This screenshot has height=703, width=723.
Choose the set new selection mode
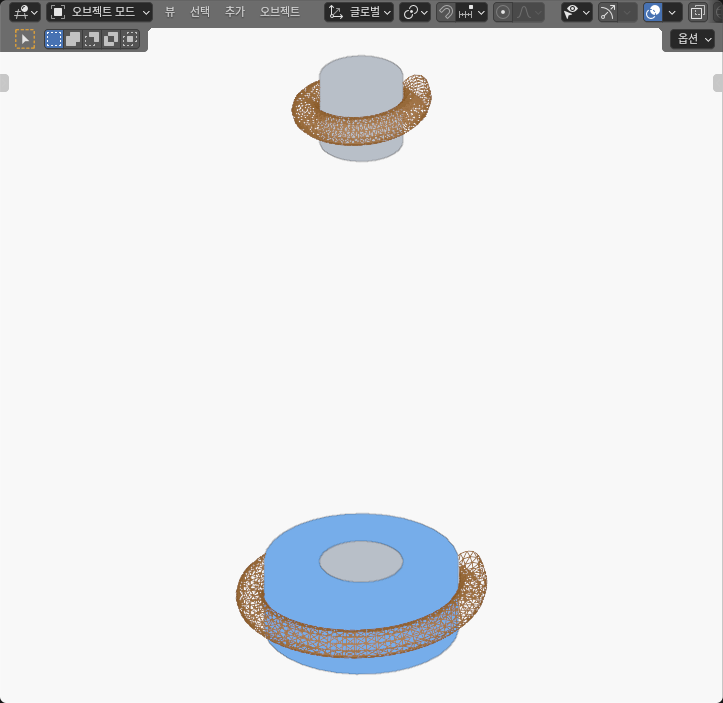54,39
